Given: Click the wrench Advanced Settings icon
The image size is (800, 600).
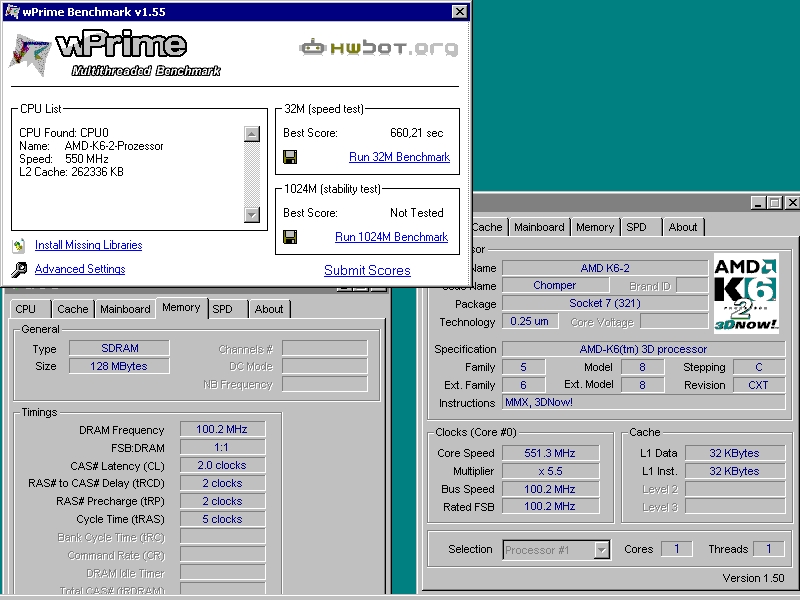Looking at the screenshot, I should (19, 269).
